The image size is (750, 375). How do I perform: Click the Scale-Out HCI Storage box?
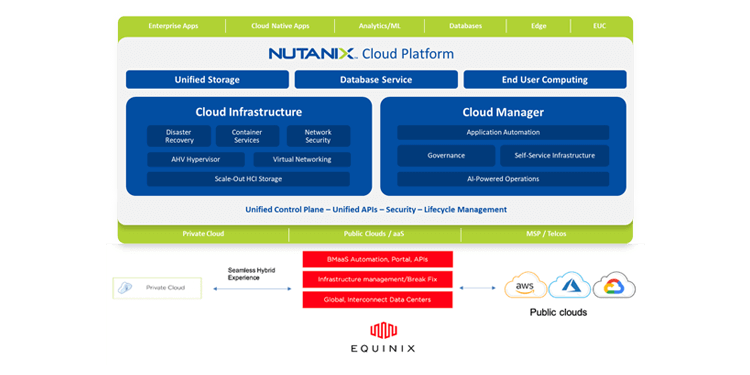click(x=248, y=179)
